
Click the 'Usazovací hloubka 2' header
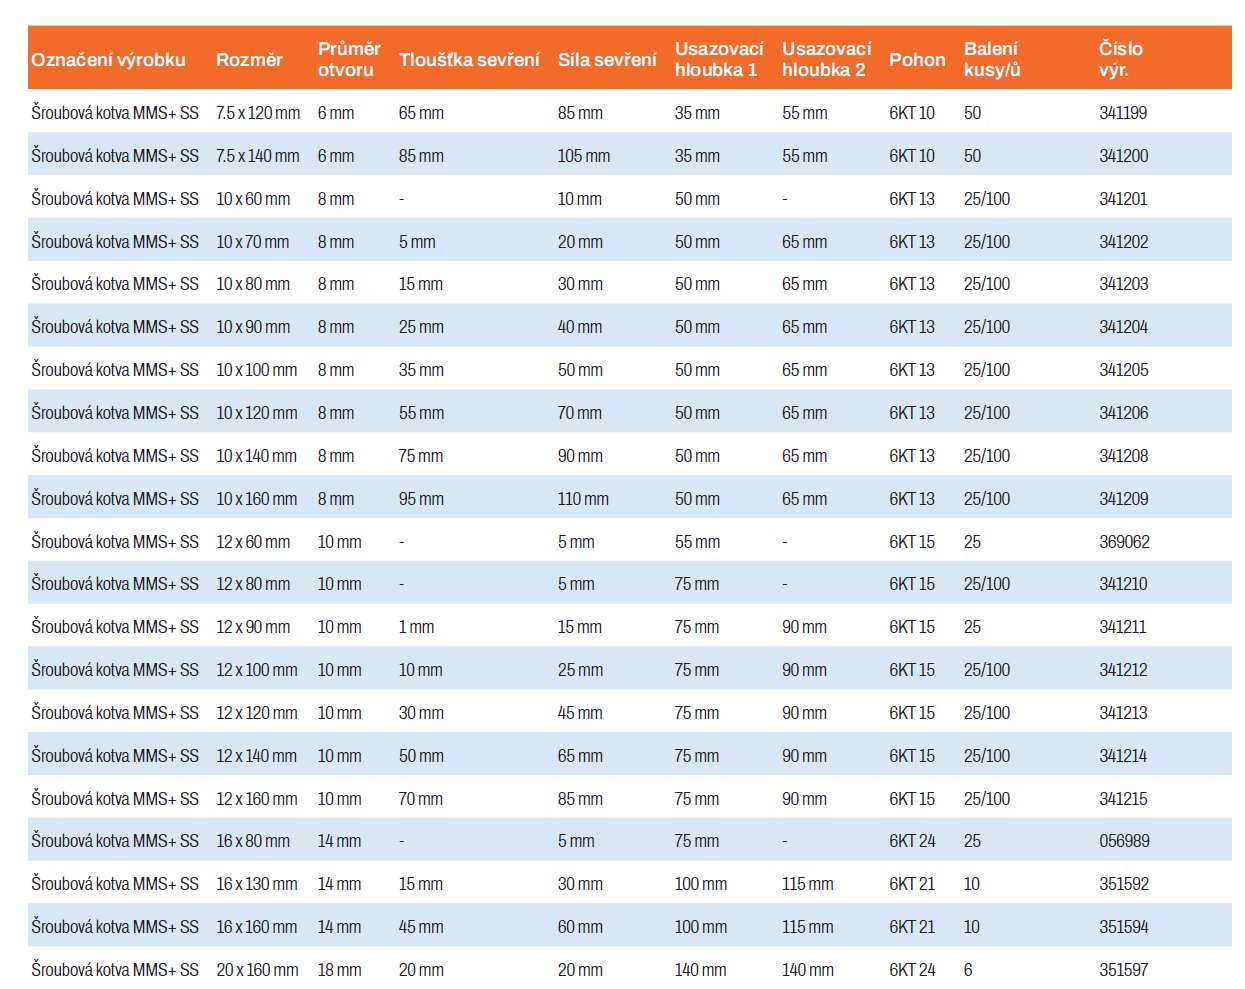point(826,59)
